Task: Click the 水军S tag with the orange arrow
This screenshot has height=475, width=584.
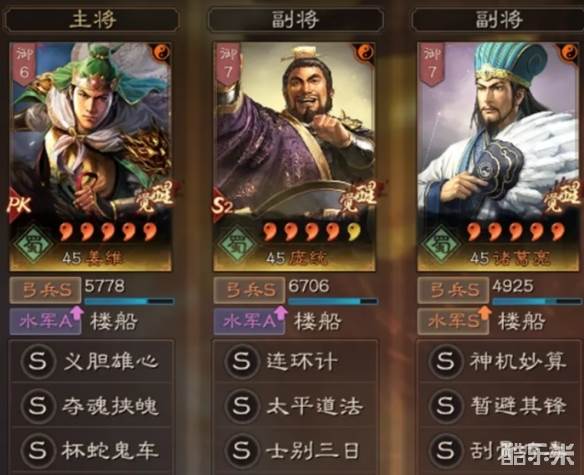Action: (x=454, y=321)
